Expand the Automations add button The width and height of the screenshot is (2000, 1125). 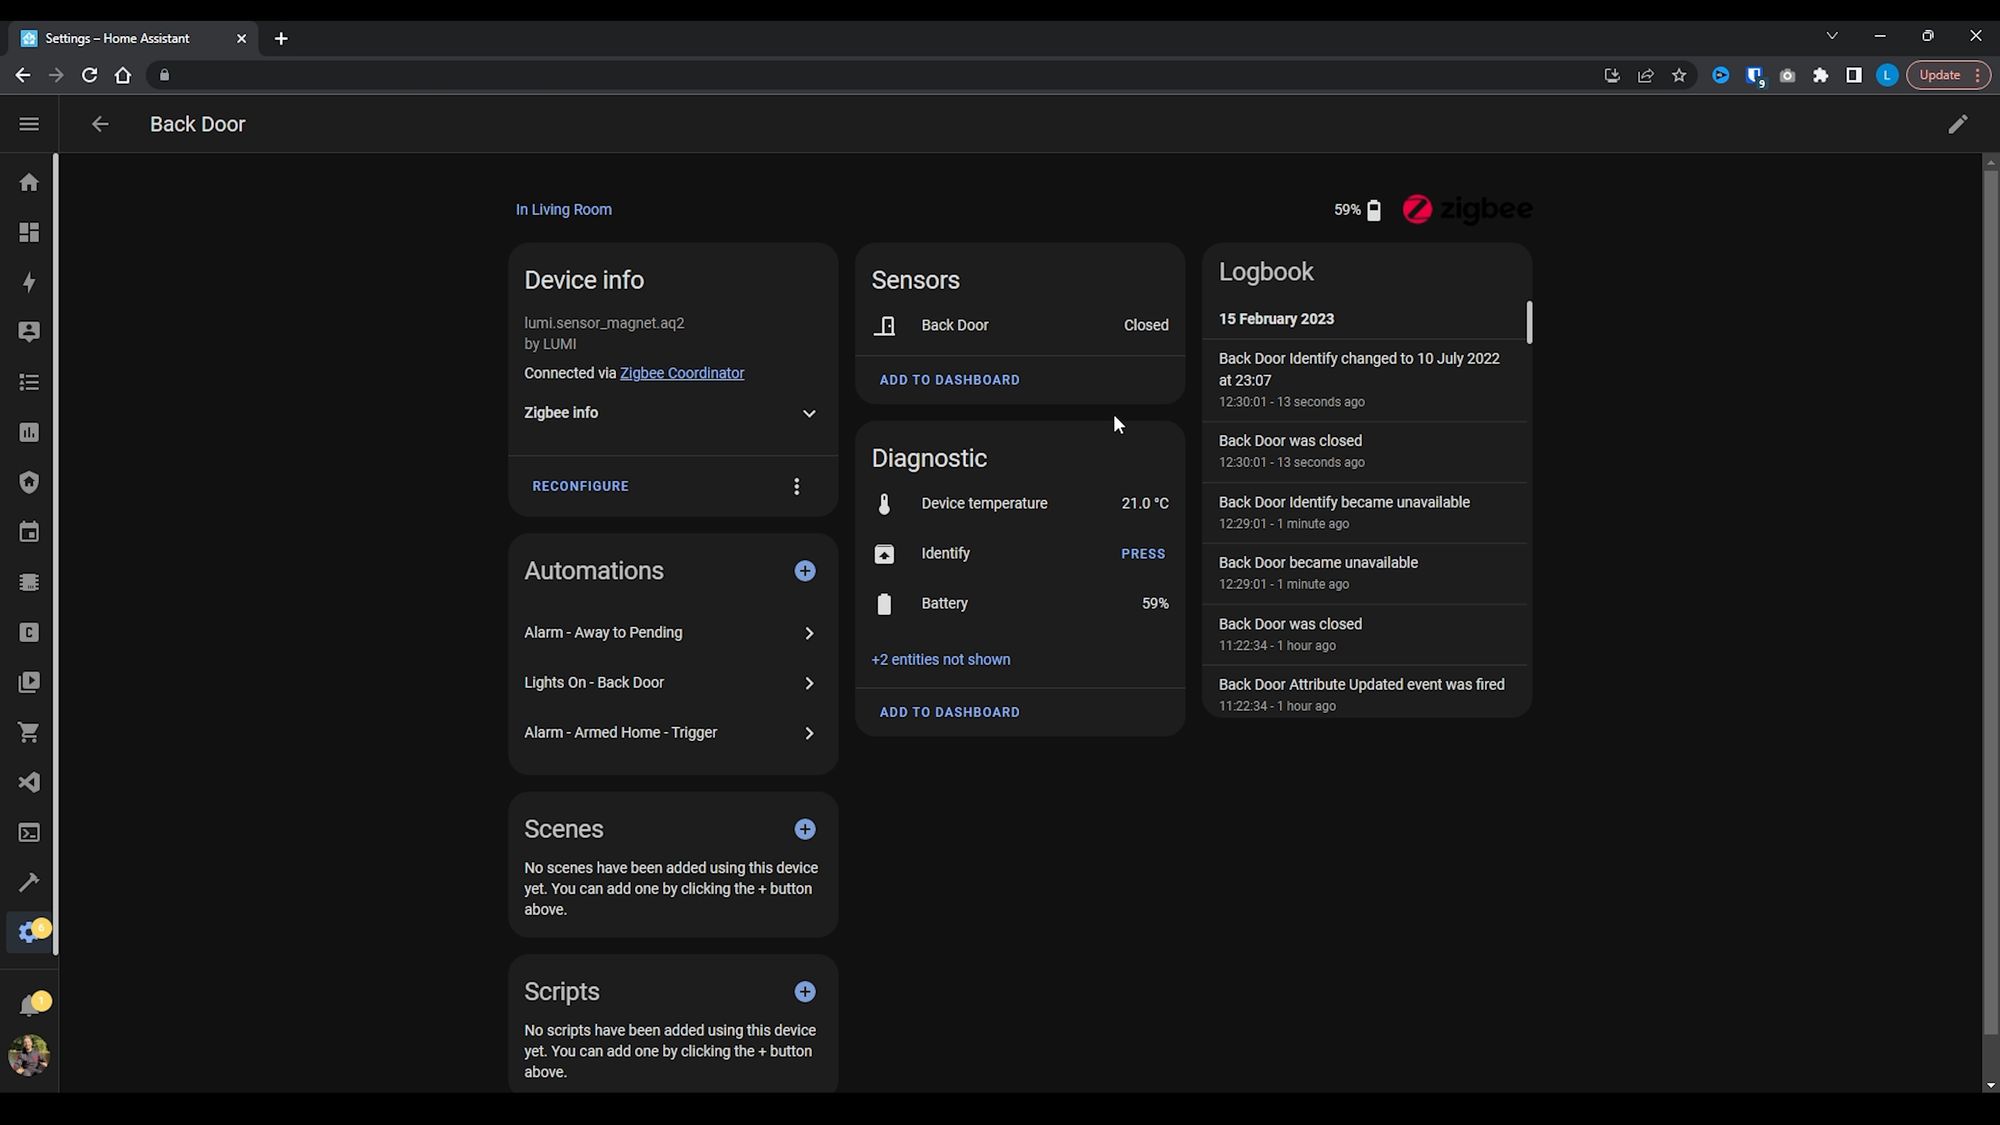tap(805, 570)
